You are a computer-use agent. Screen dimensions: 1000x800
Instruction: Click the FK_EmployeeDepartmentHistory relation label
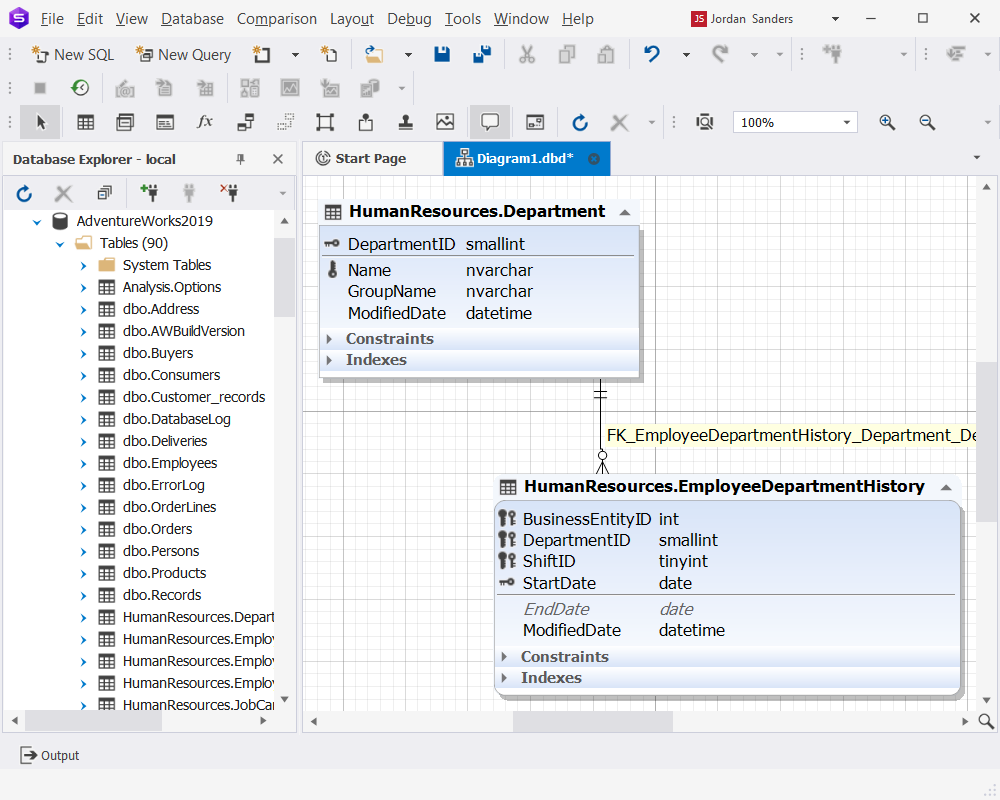click(x=790, y=436)
